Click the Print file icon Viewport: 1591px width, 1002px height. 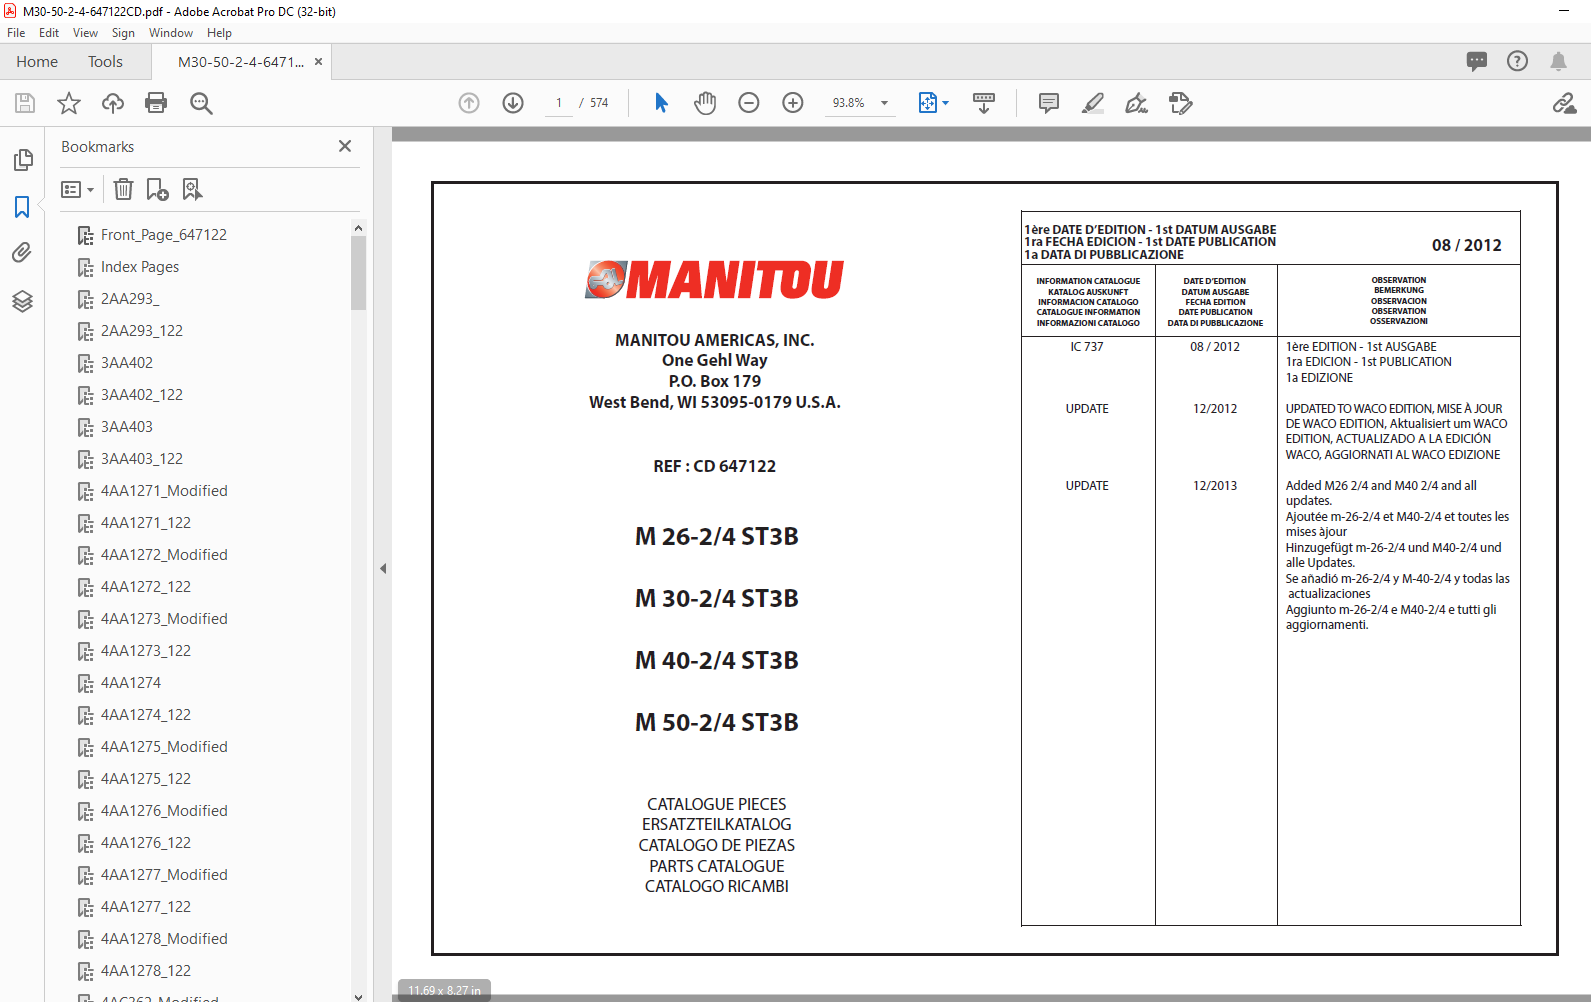156,103
